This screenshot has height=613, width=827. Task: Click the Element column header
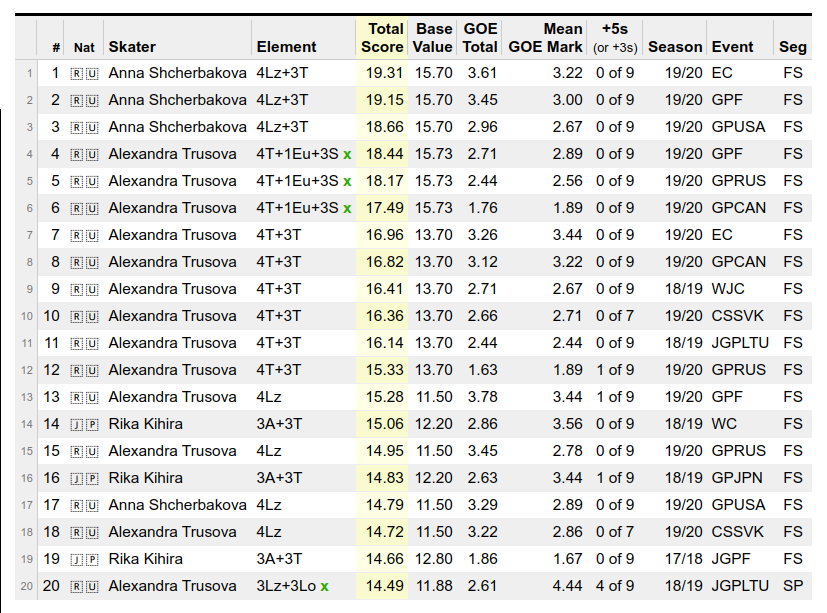point(286,46)
